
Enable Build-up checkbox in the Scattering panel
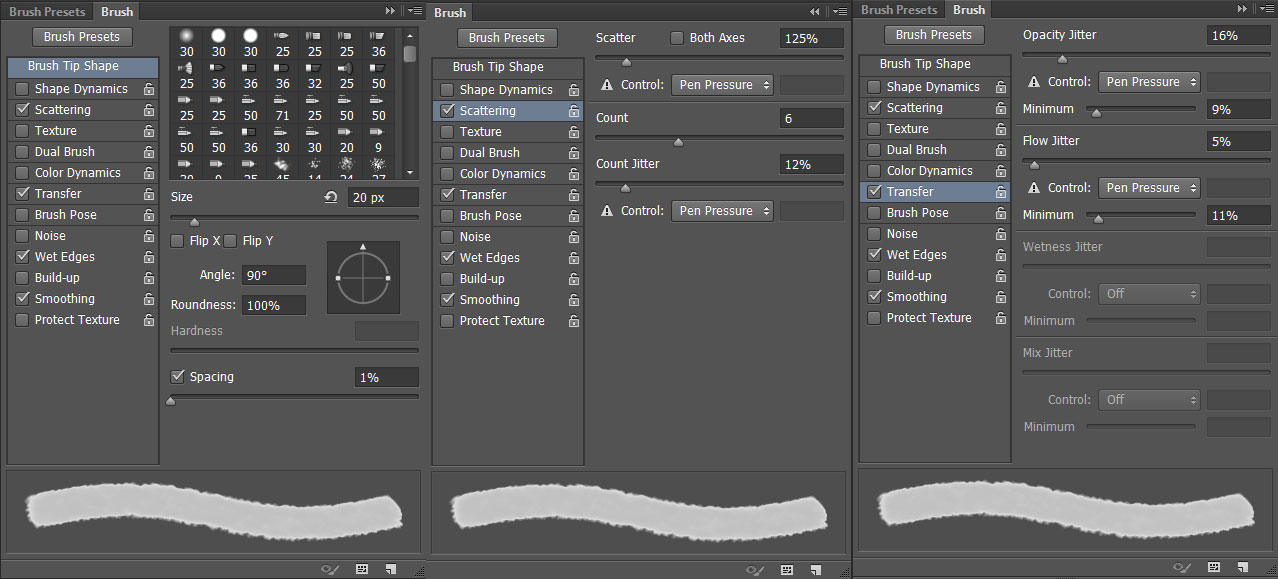click(447, 279)
